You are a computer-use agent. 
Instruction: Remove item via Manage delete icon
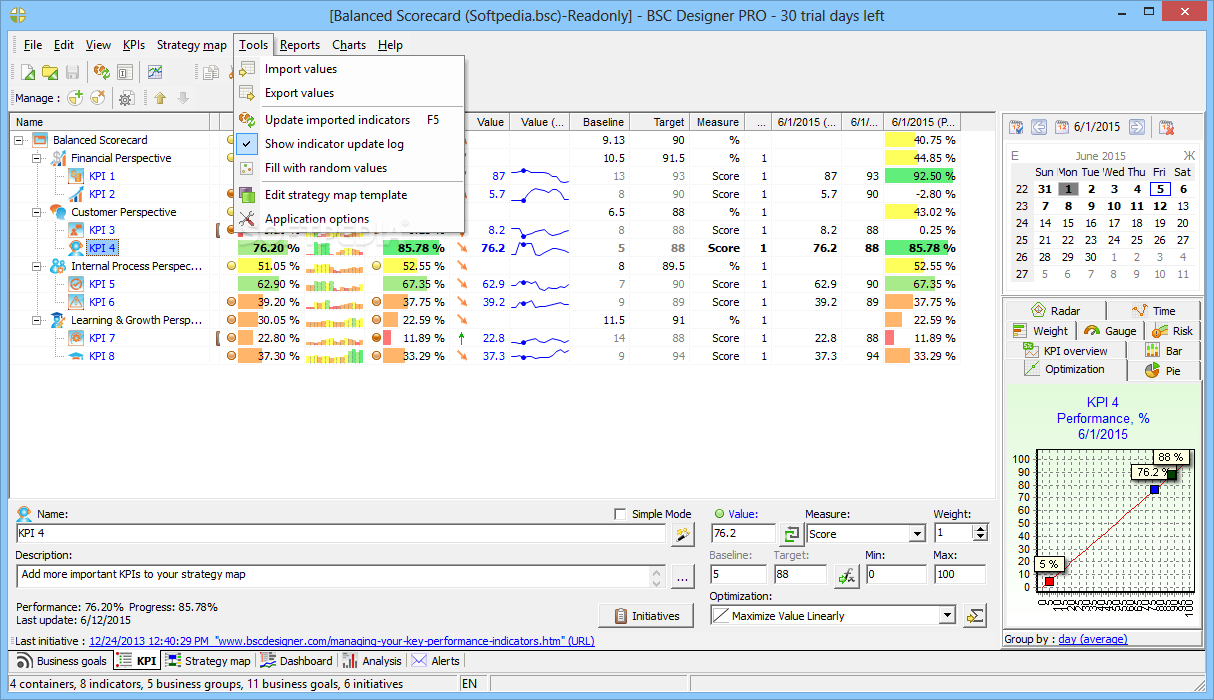point(97,98)
